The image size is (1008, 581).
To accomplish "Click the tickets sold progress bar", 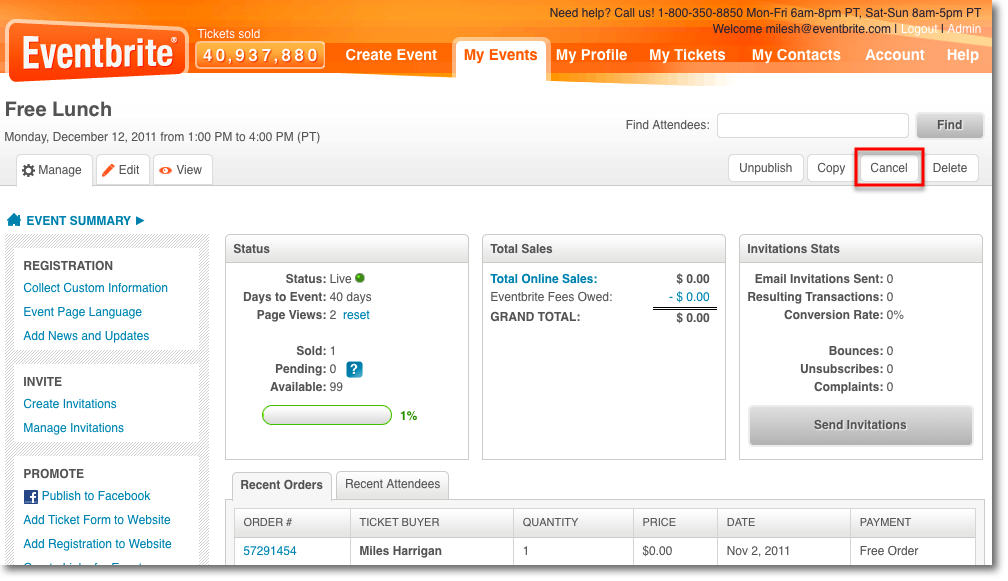I will click(x=327, y=415).
